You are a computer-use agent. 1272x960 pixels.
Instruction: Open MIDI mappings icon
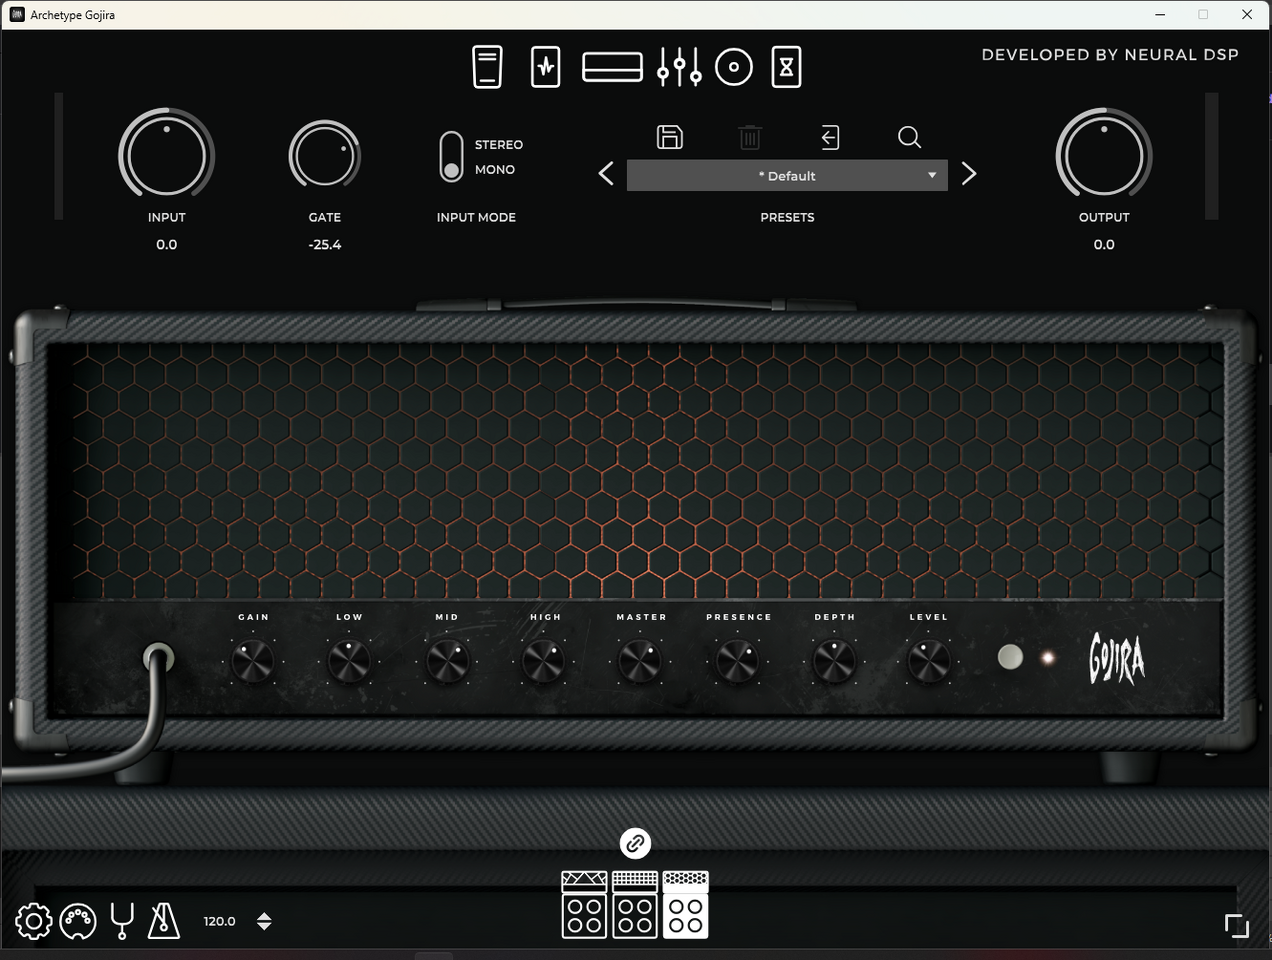point(78,921)
